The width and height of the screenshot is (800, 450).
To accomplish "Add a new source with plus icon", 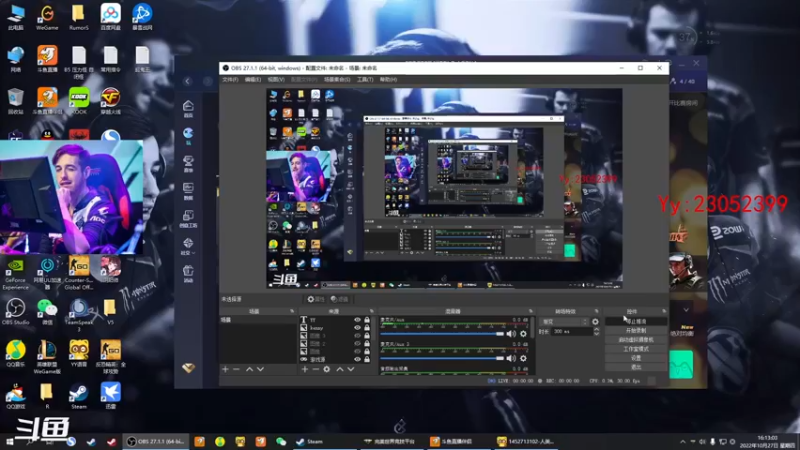I will click(x=305, y=369).
